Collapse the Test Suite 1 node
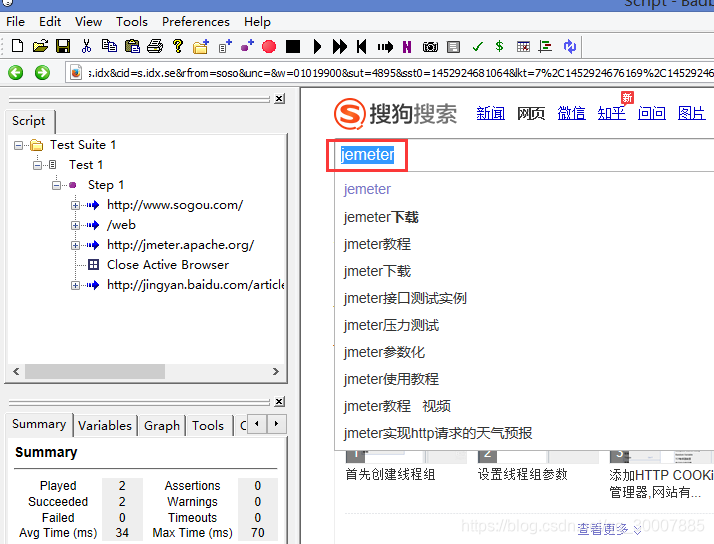The image size is (714, 544). [18, 146]
